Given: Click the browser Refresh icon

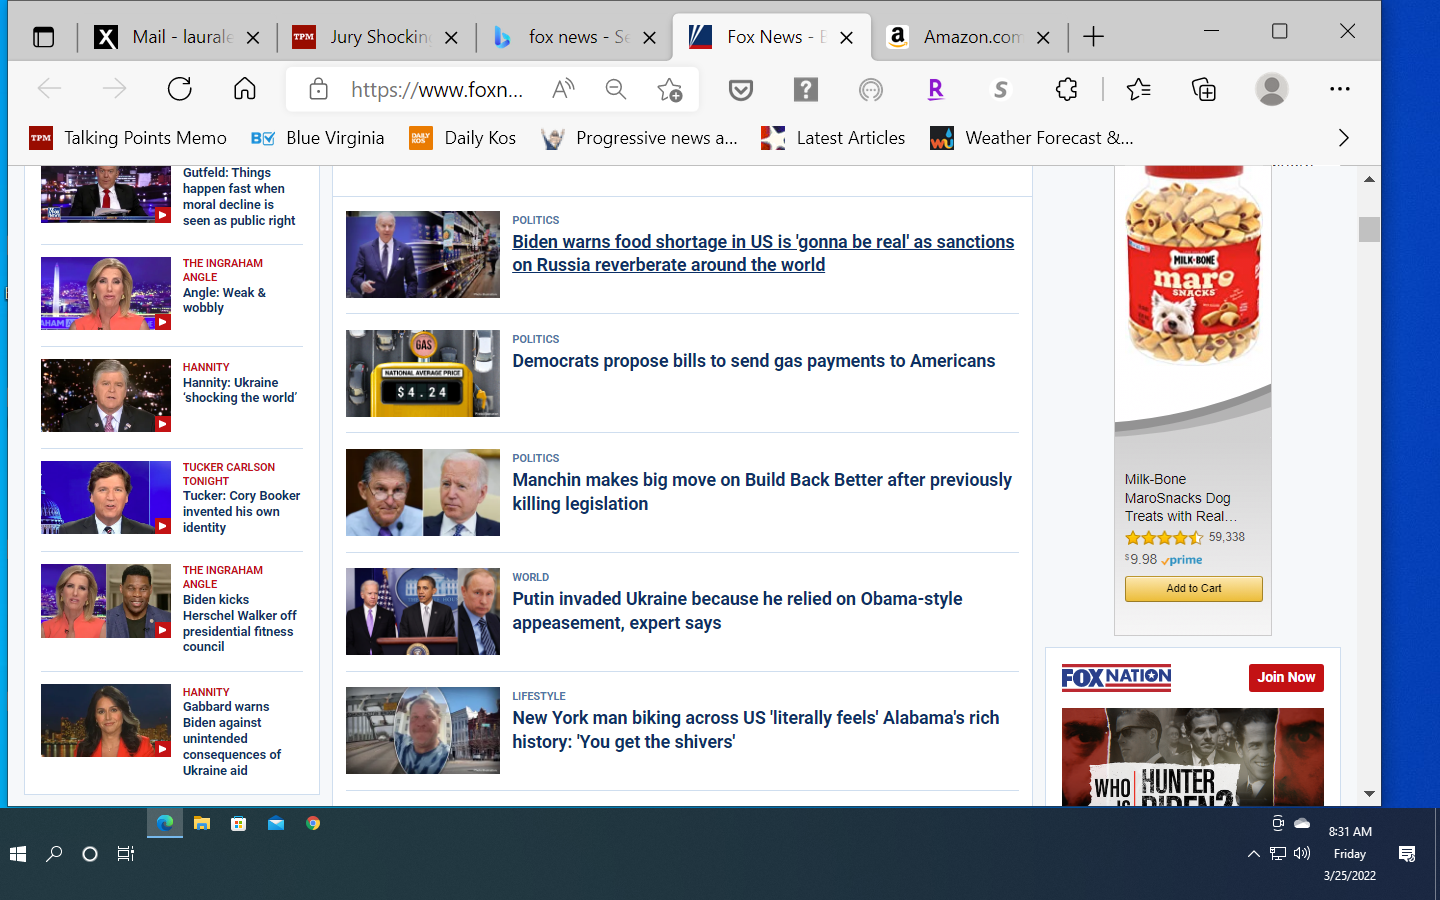Looking at the screenshot, I should coord(180,89).
